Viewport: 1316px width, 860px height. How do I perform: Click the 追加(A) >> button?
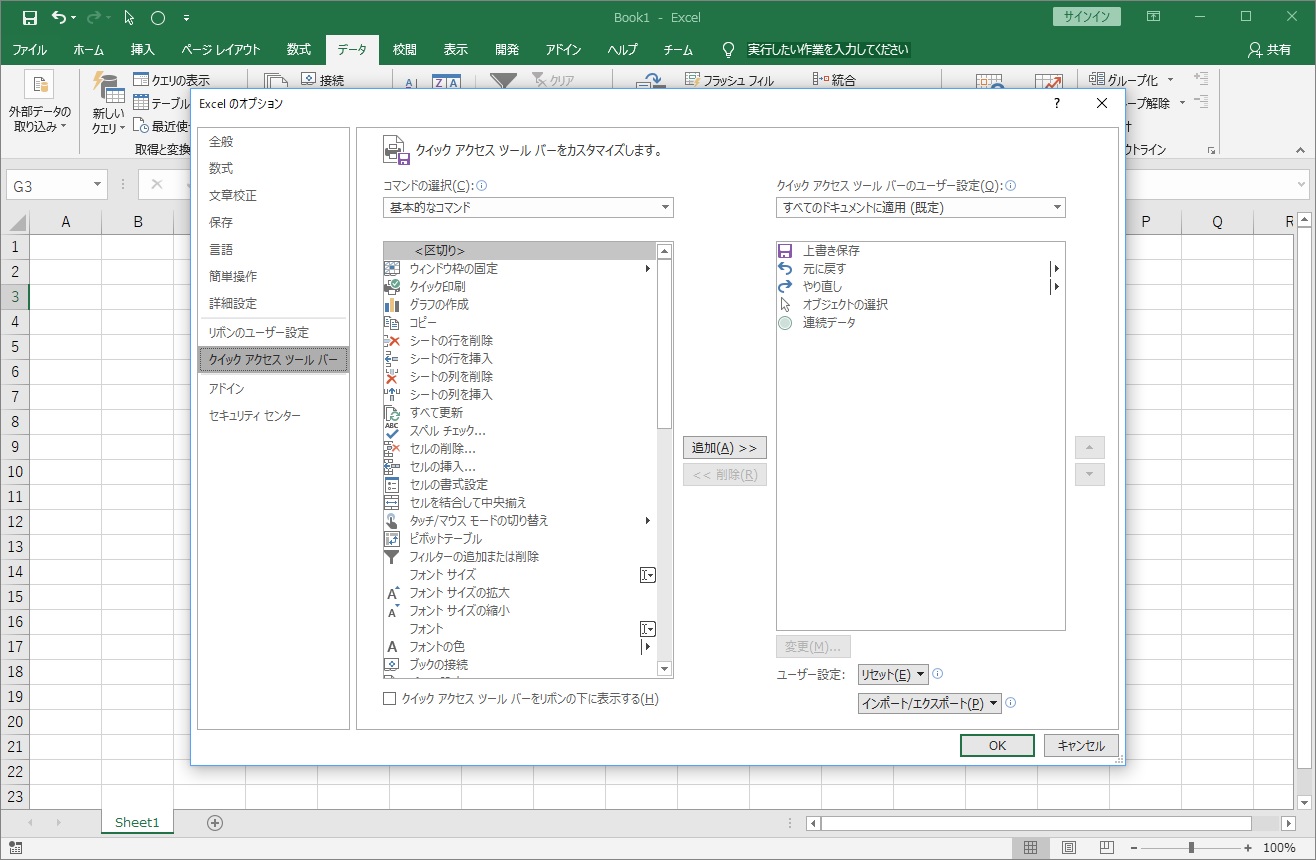tap(725, 447)
